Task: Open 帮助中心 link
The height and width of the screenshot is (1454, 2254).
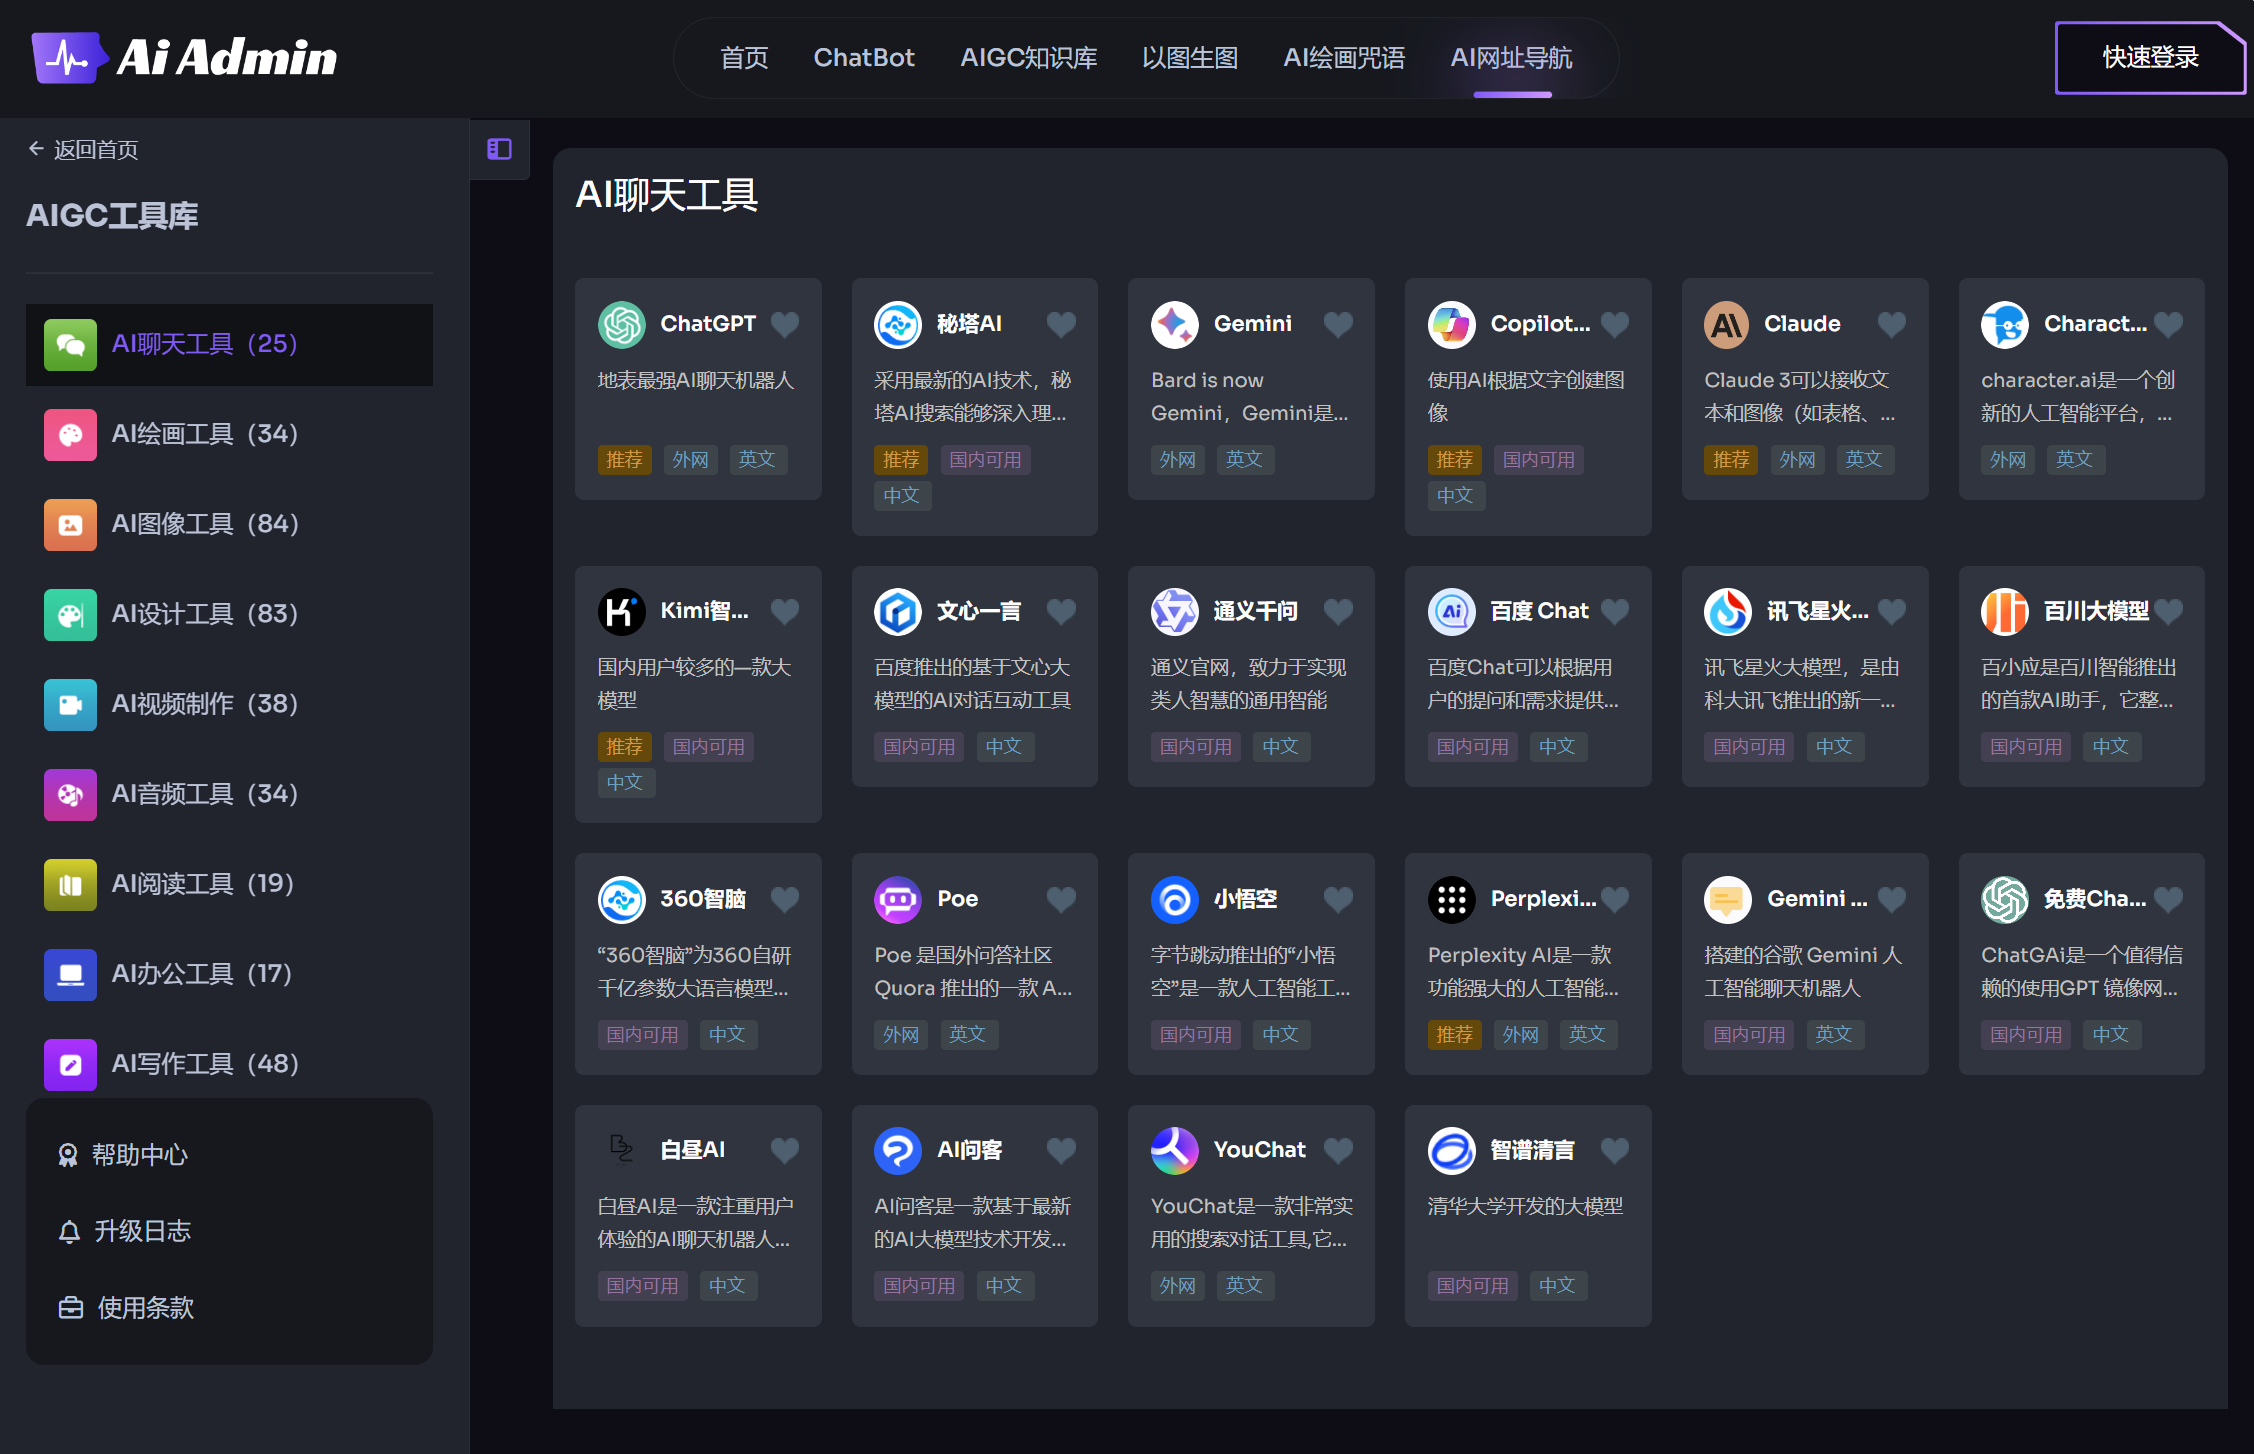Action: 123,1155
